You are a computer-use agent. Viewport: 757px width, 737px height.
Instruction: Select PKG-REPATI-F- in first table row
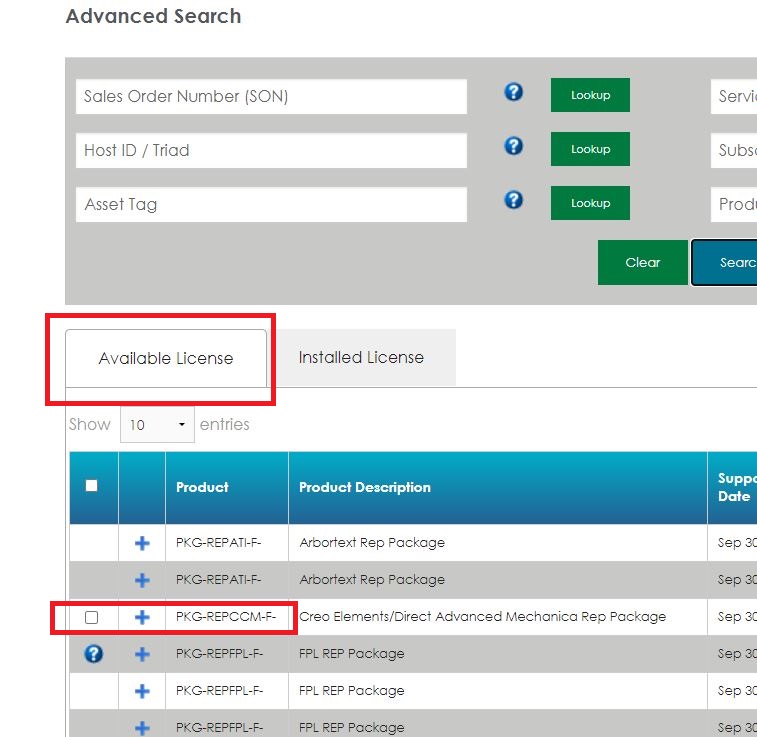(218, 543)
